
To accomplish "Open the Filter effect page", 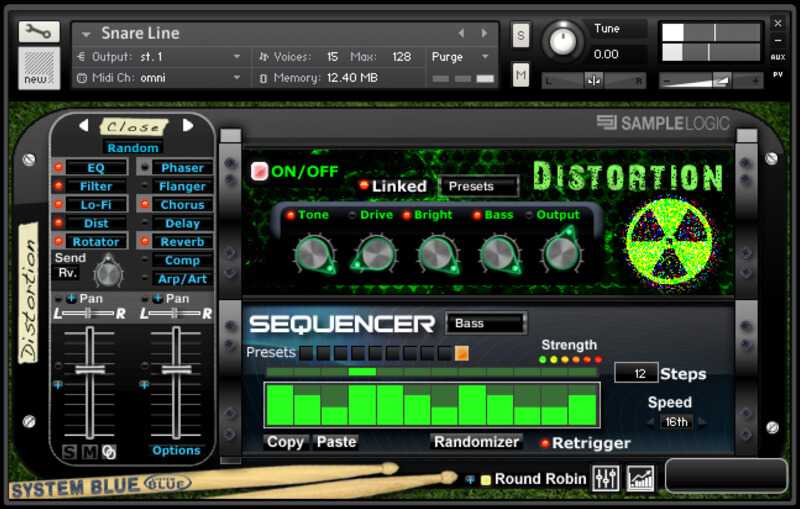I will 96,186.
